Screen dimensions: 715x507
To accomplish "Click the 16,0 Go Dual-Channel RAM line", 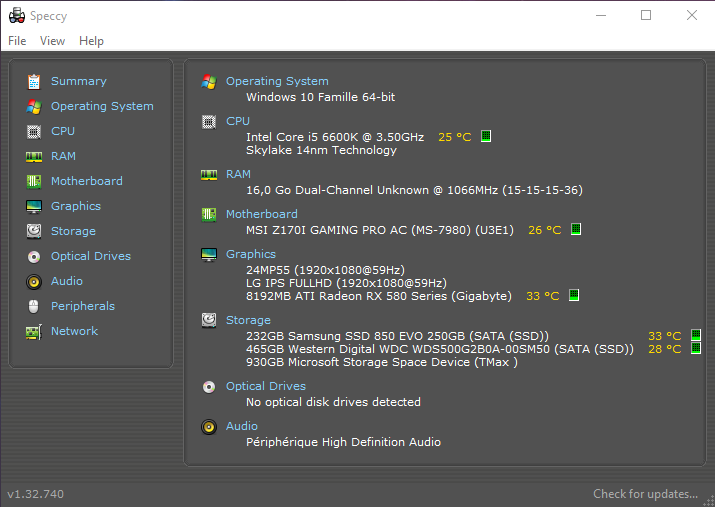I will [414, 190].
